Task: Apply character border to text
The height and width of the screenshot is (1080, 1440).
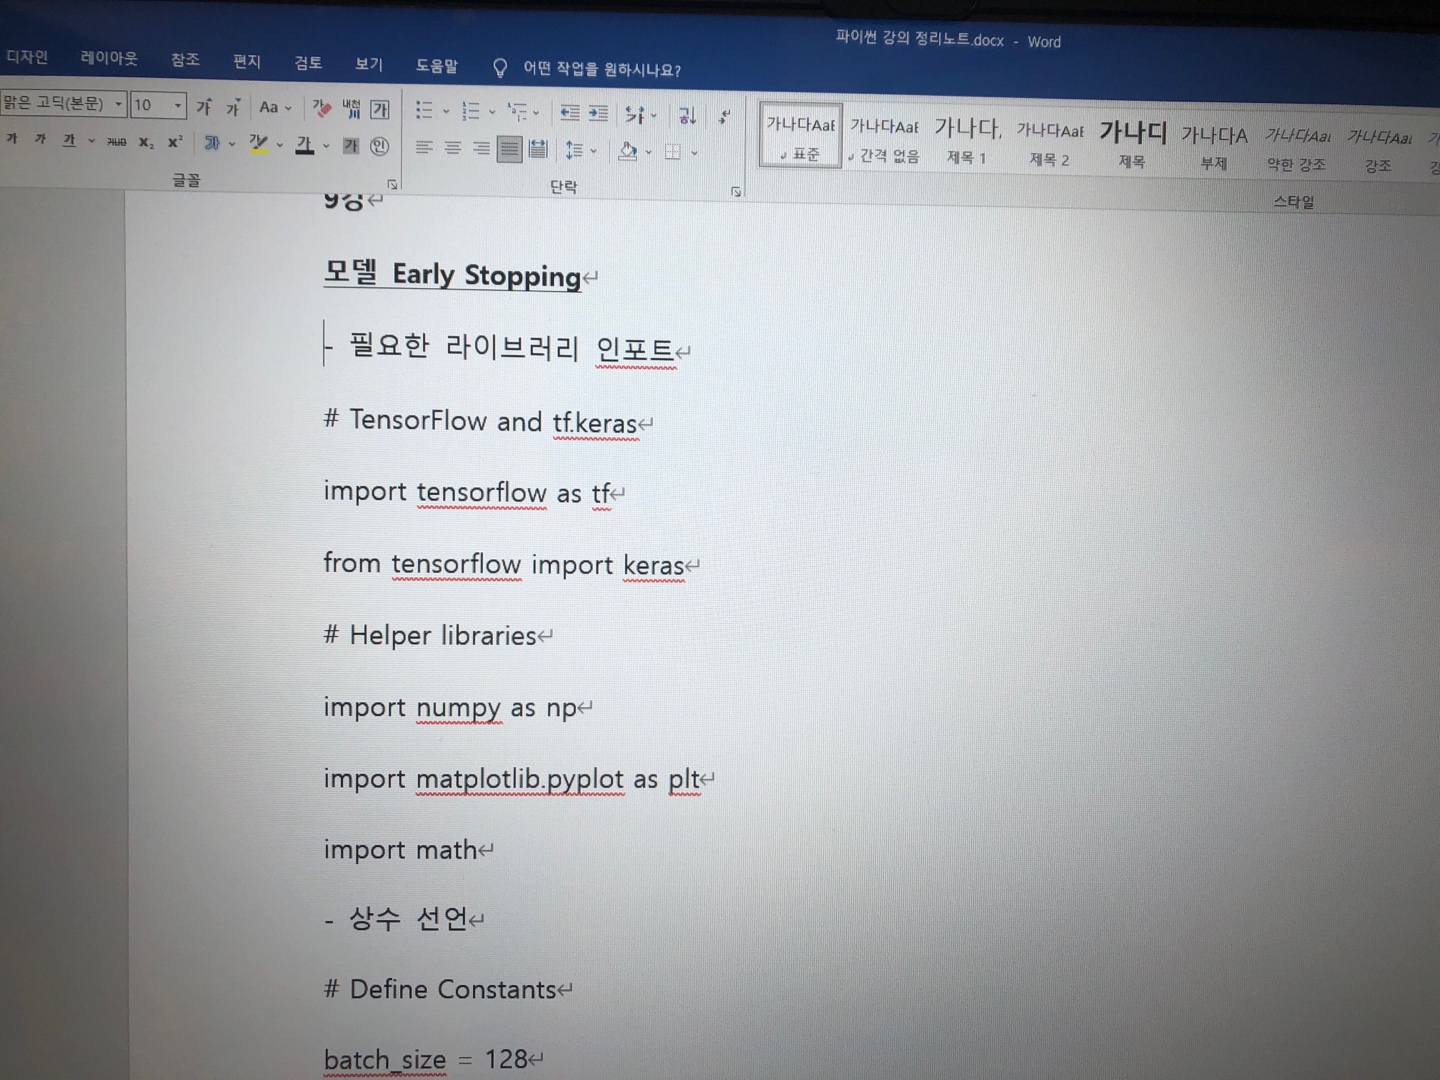Action: tap(380, 110)
